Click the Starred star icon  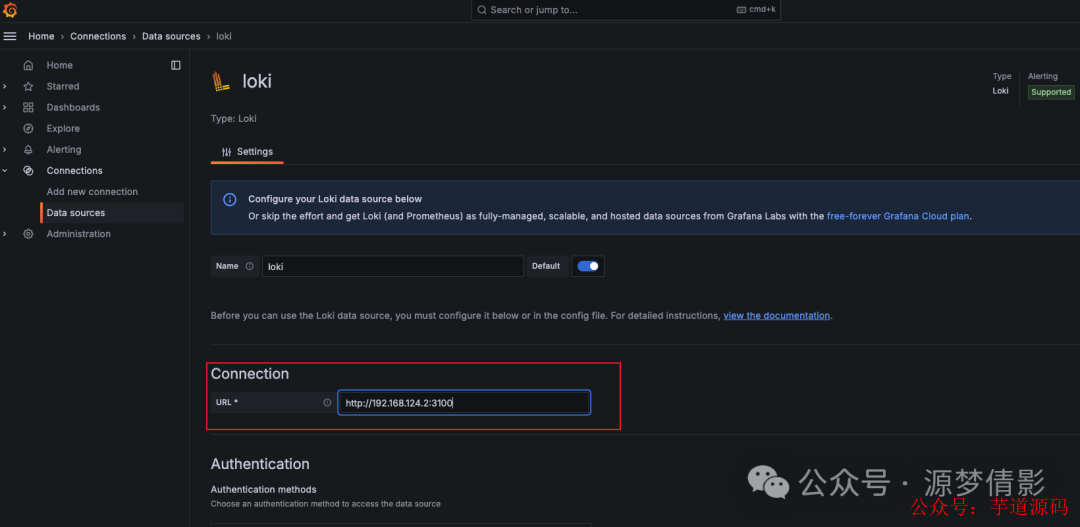(28, 87)
